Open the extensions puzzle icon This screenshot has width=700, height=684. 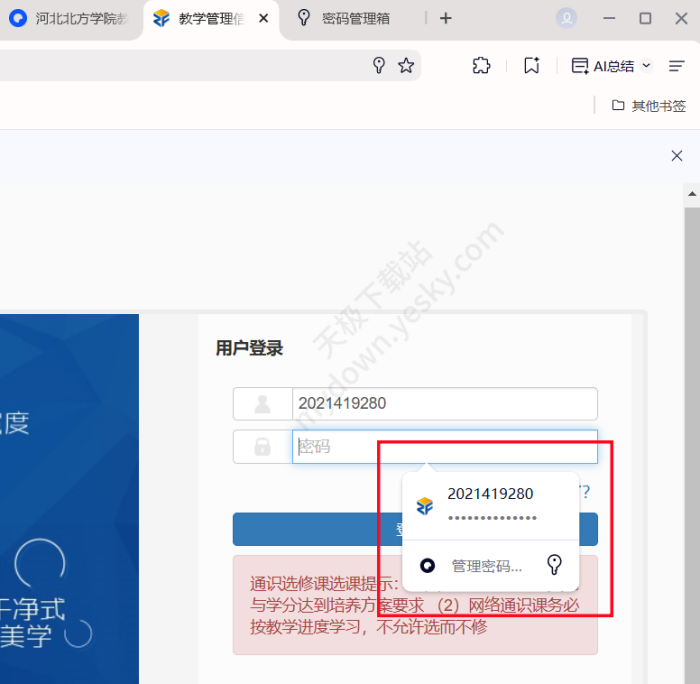[x=481, y=65]
